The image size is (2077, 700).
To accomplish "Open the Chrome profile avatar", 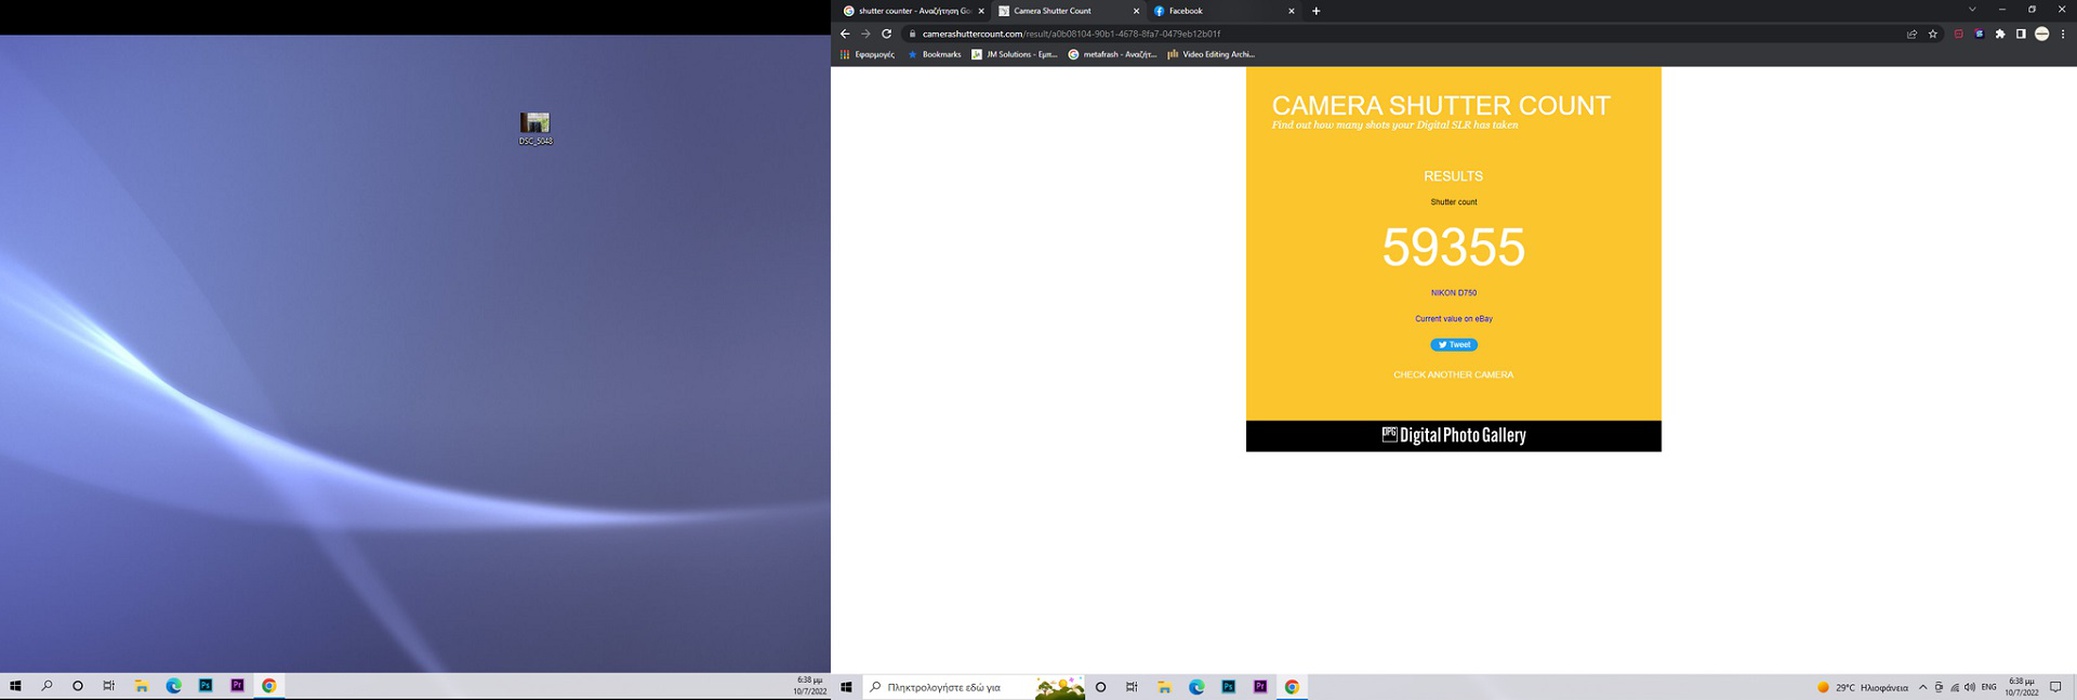I will 2042,34.
